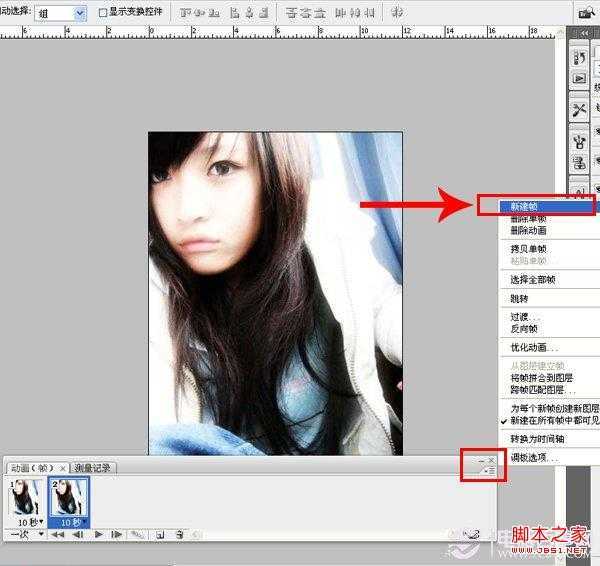Click the align right edges icon
Viewport: 600px width, 566px height.
point(263,13)
